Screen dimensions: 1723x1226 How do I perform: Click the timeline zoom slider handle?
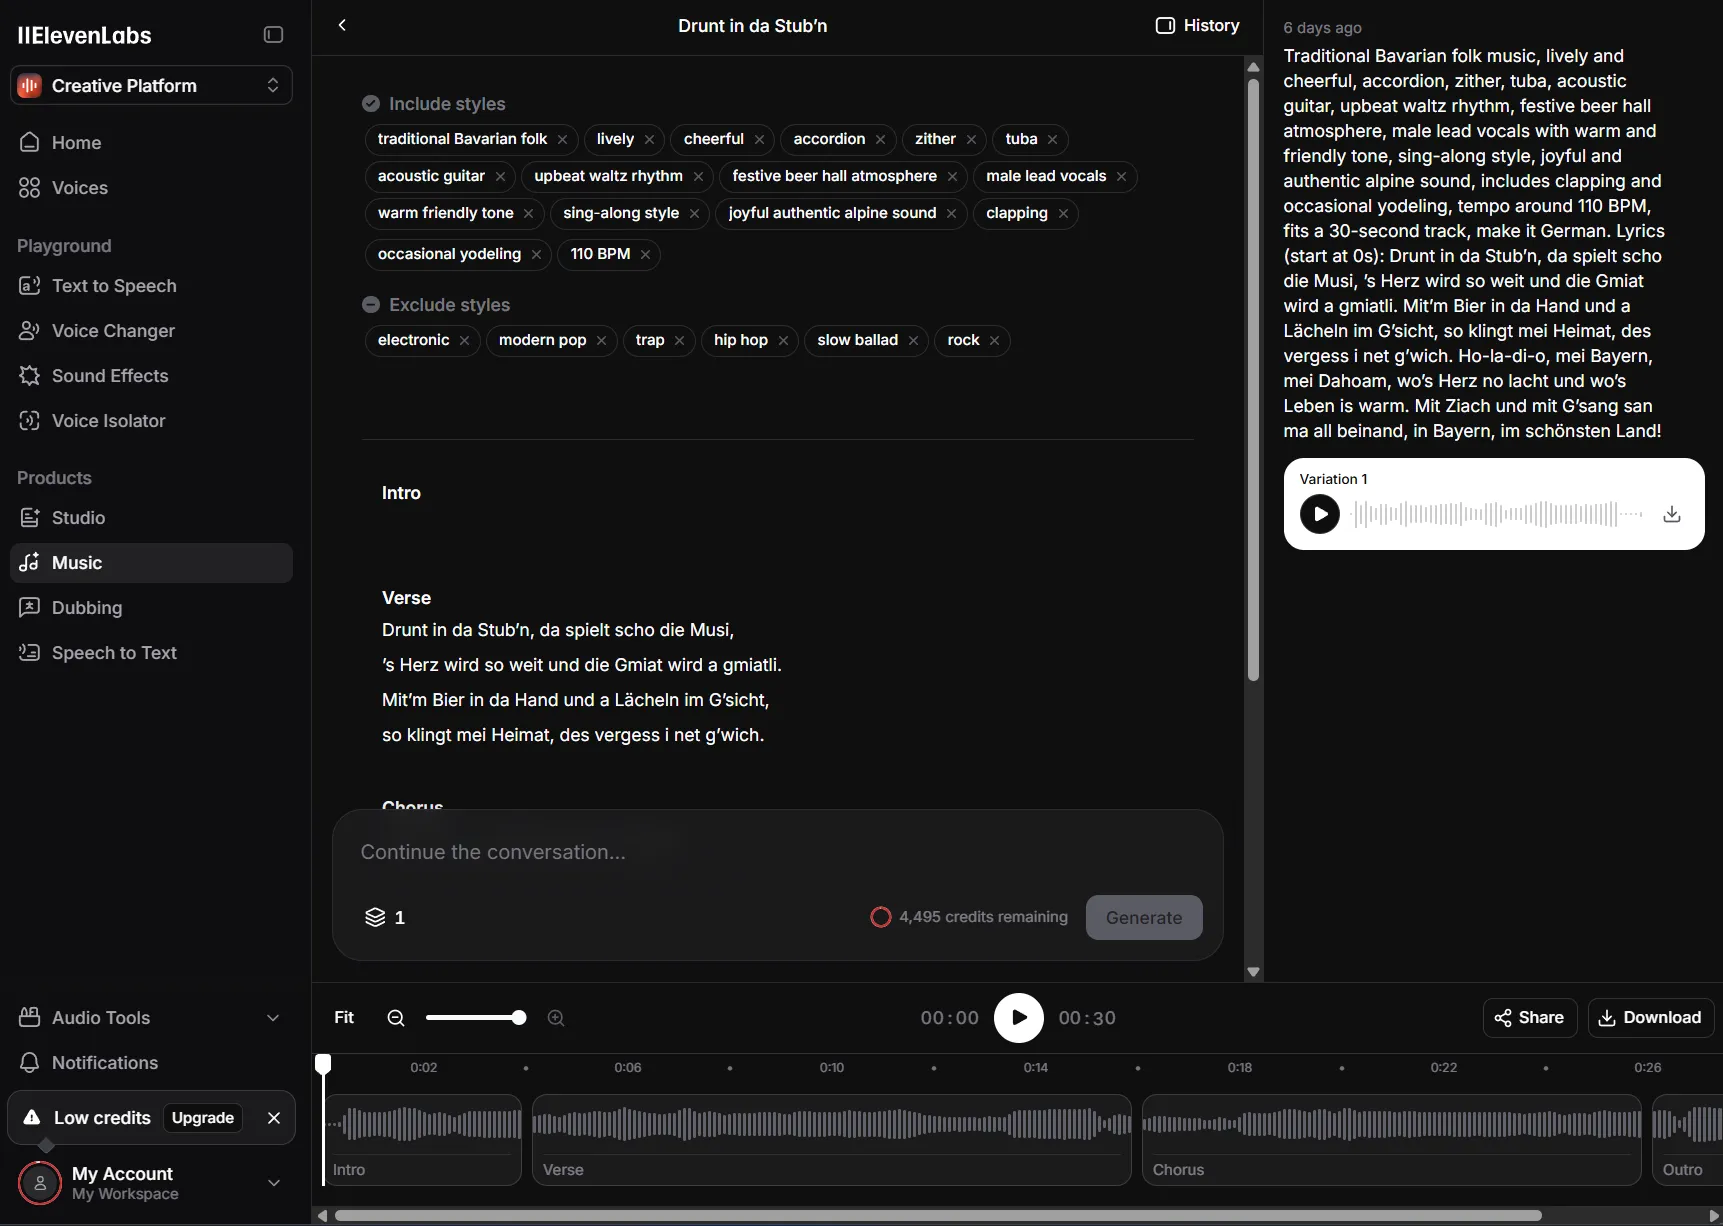518,1018
